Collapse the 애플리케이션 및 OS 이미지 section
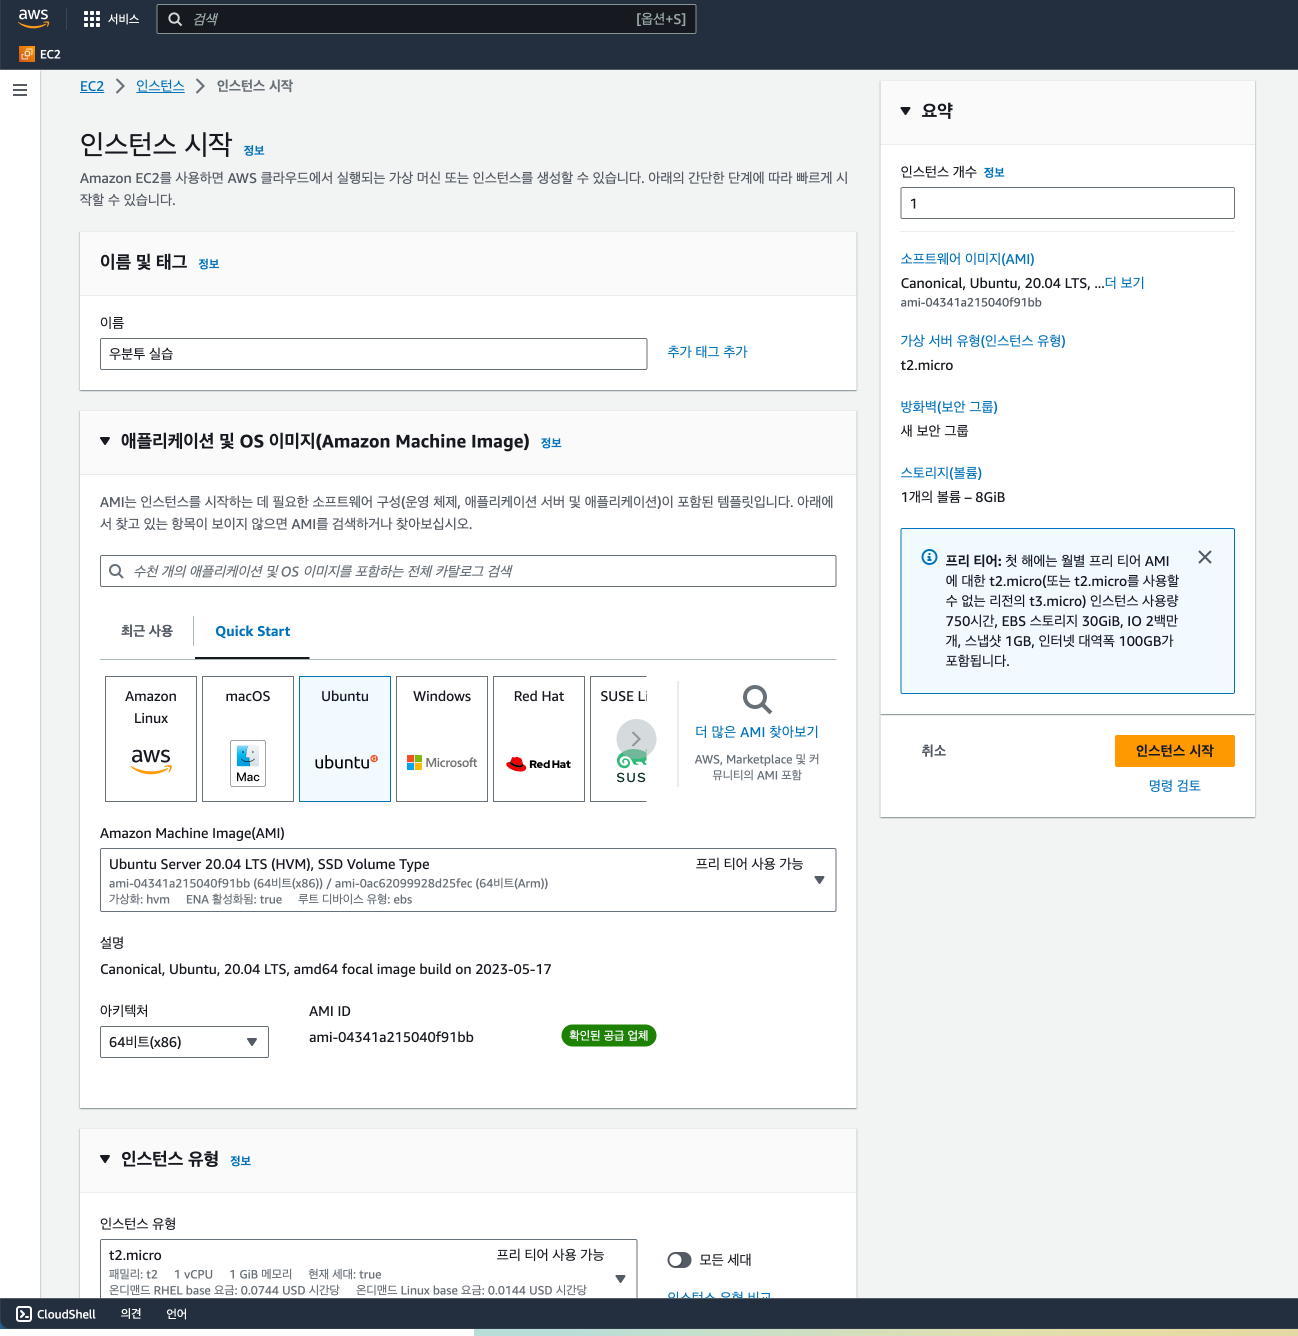 (105, 441)
